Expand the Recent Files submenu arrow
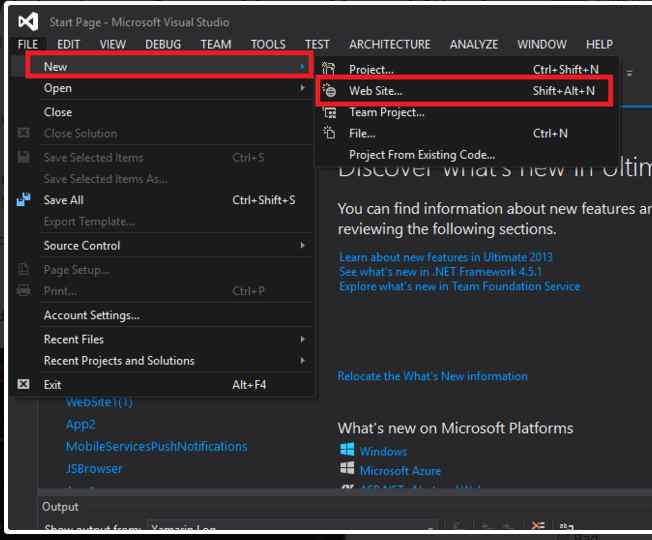The height and width of the screenshot is (540, 652). (302, 339)
